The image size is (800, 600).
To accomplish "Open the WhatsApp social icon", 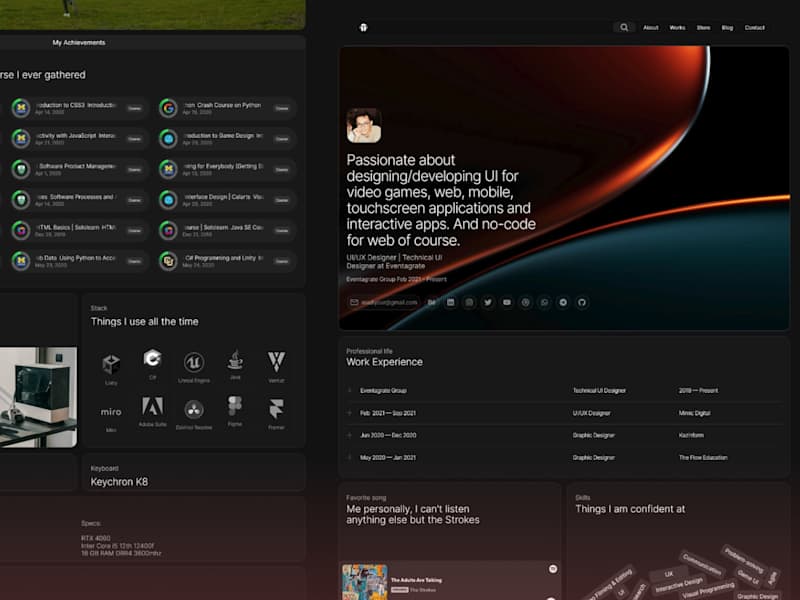I will [544, 303].
